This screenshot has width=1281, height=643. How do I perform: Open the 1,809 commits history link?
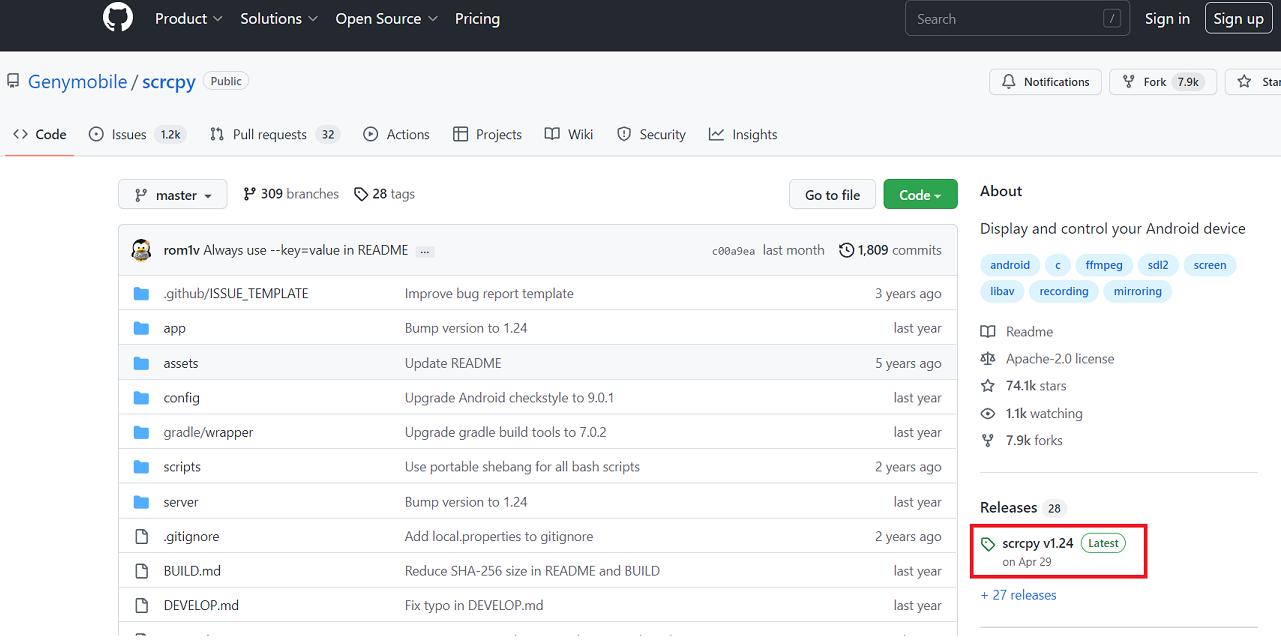click(890, 250)
